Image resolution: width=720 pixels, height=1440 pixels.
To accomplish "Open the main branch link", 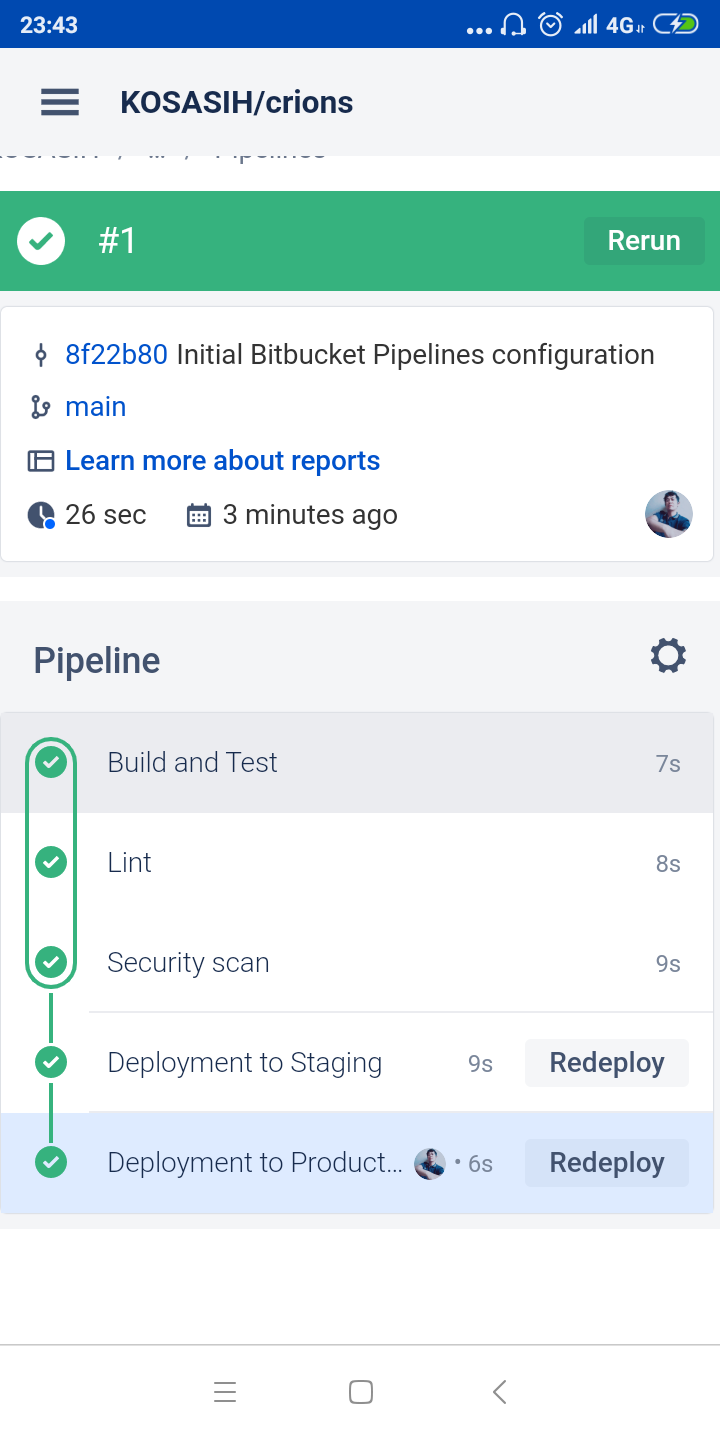I will coord(96,407).
